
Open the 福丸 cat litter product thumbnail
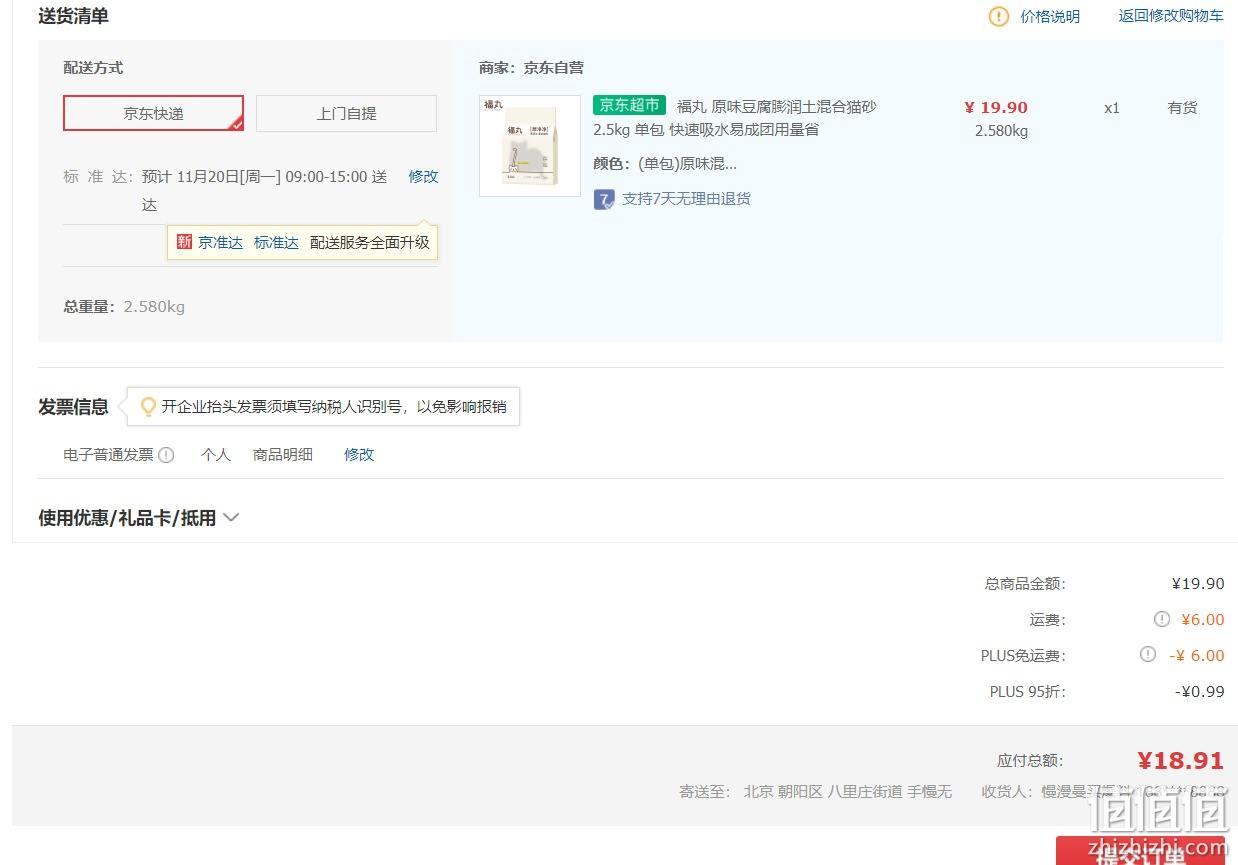[x=530, y=146]
